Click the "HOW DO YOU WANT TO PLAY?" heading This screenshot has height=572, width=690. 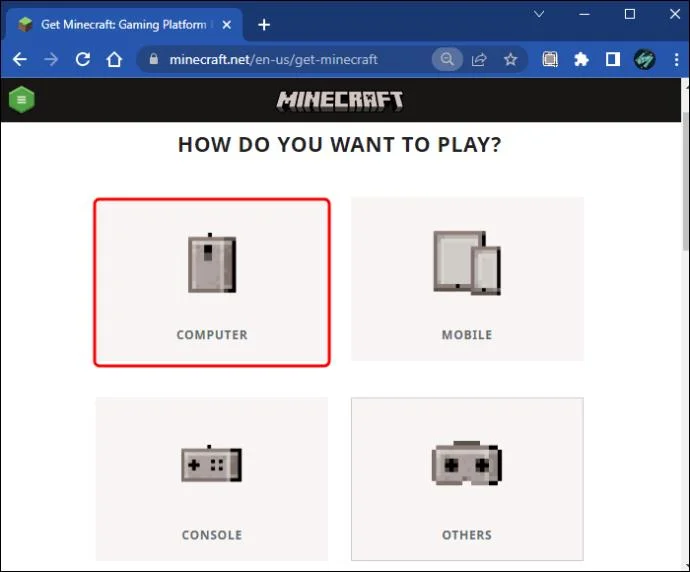point(340,144)
